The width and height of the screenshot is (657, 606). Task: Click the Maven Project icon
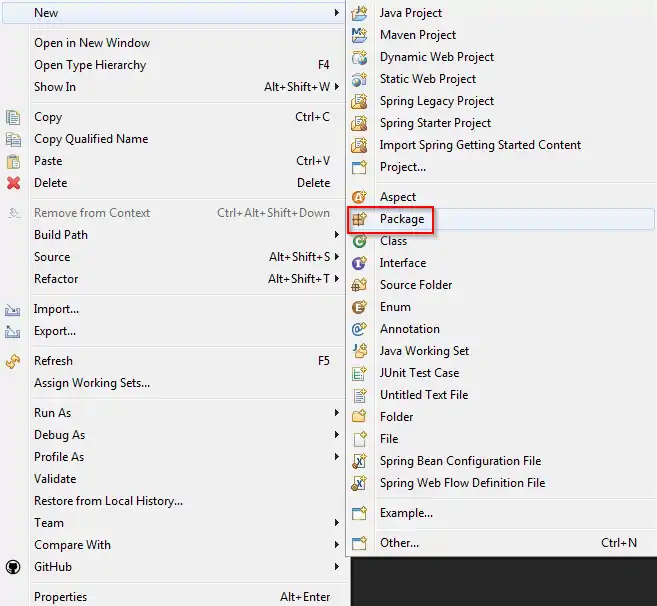359,35
